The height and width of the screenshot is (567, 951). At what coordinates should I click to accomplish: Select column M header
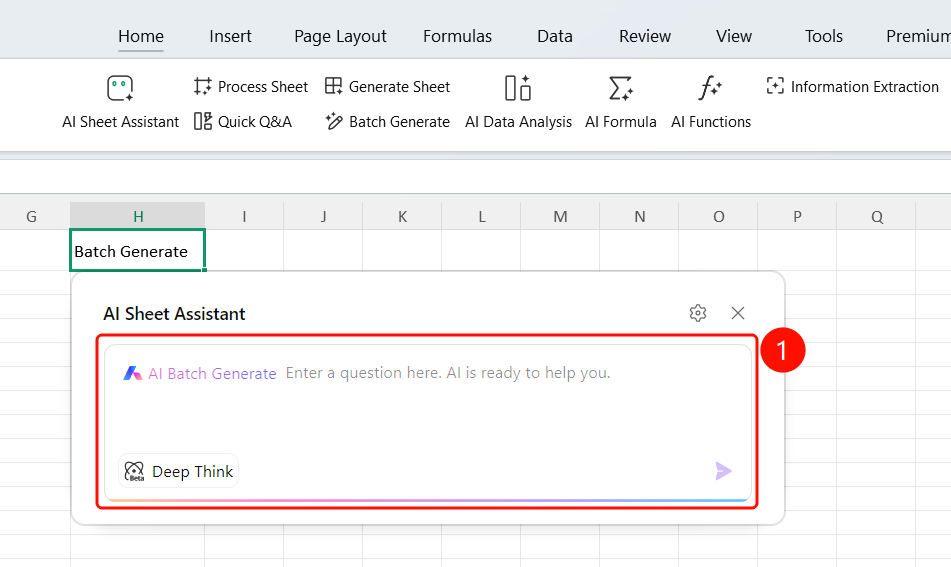coord(560,216)
